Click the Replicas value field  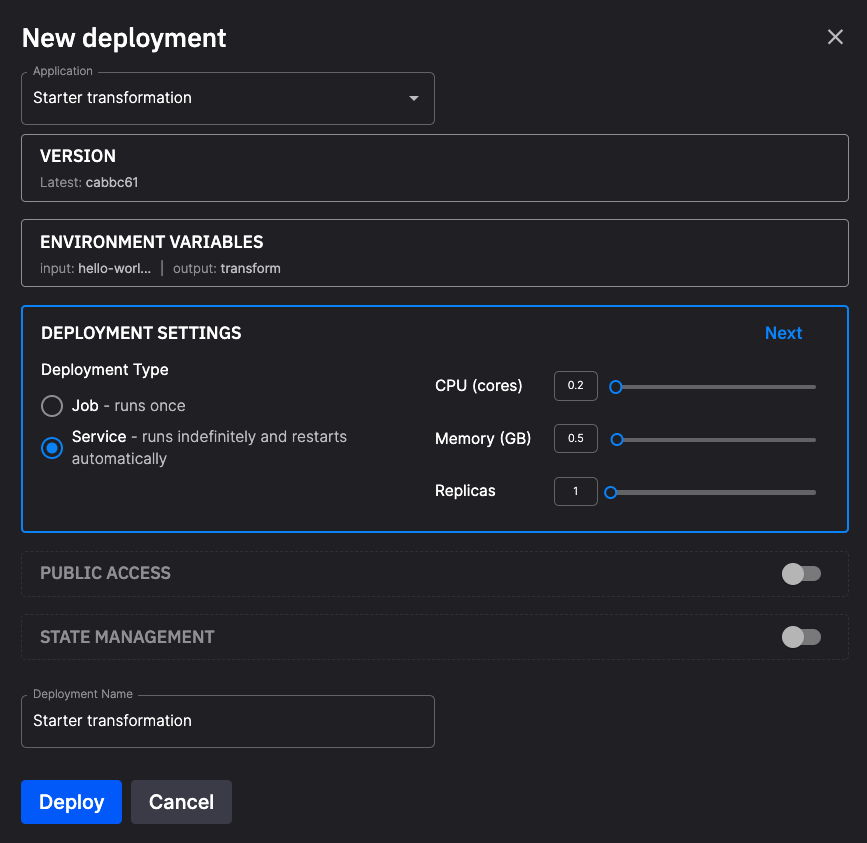[576, 491]
